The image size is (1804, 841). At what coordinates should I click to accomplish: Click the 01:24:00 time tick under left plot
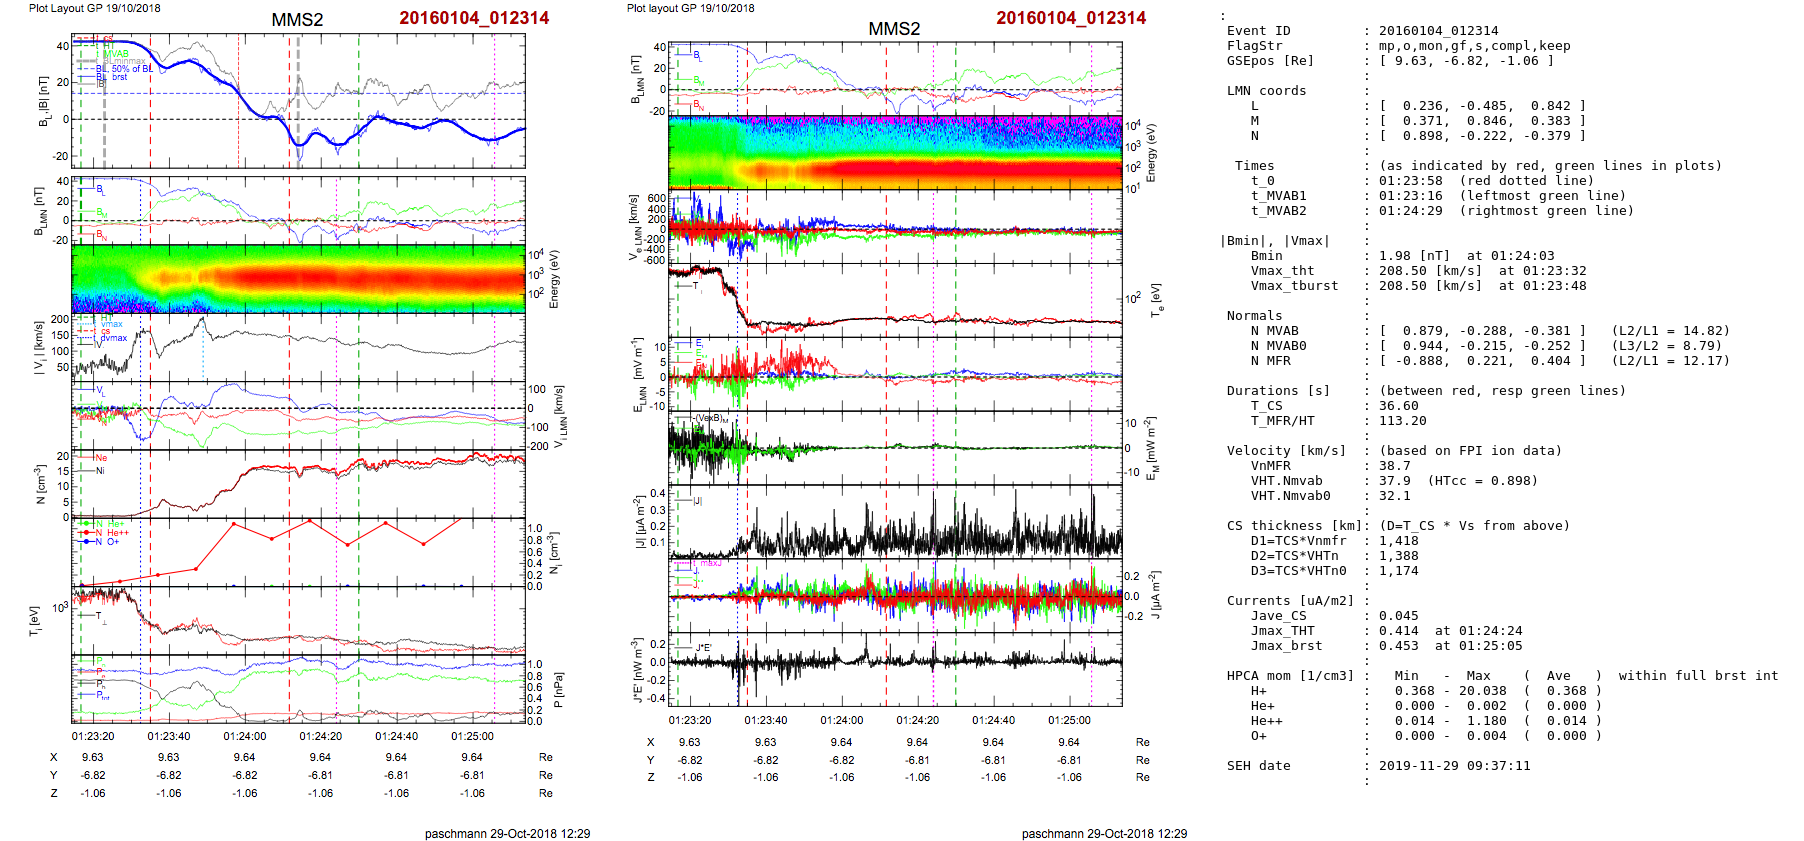pos(245,736)
